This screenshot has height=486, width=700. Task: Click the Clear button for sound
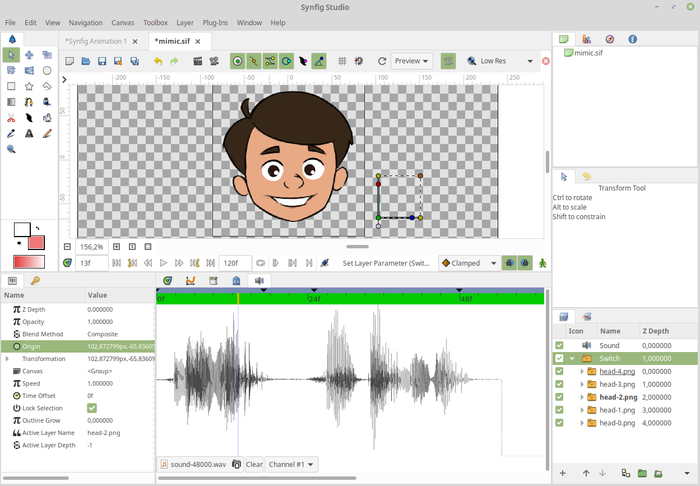pos(254,464)
